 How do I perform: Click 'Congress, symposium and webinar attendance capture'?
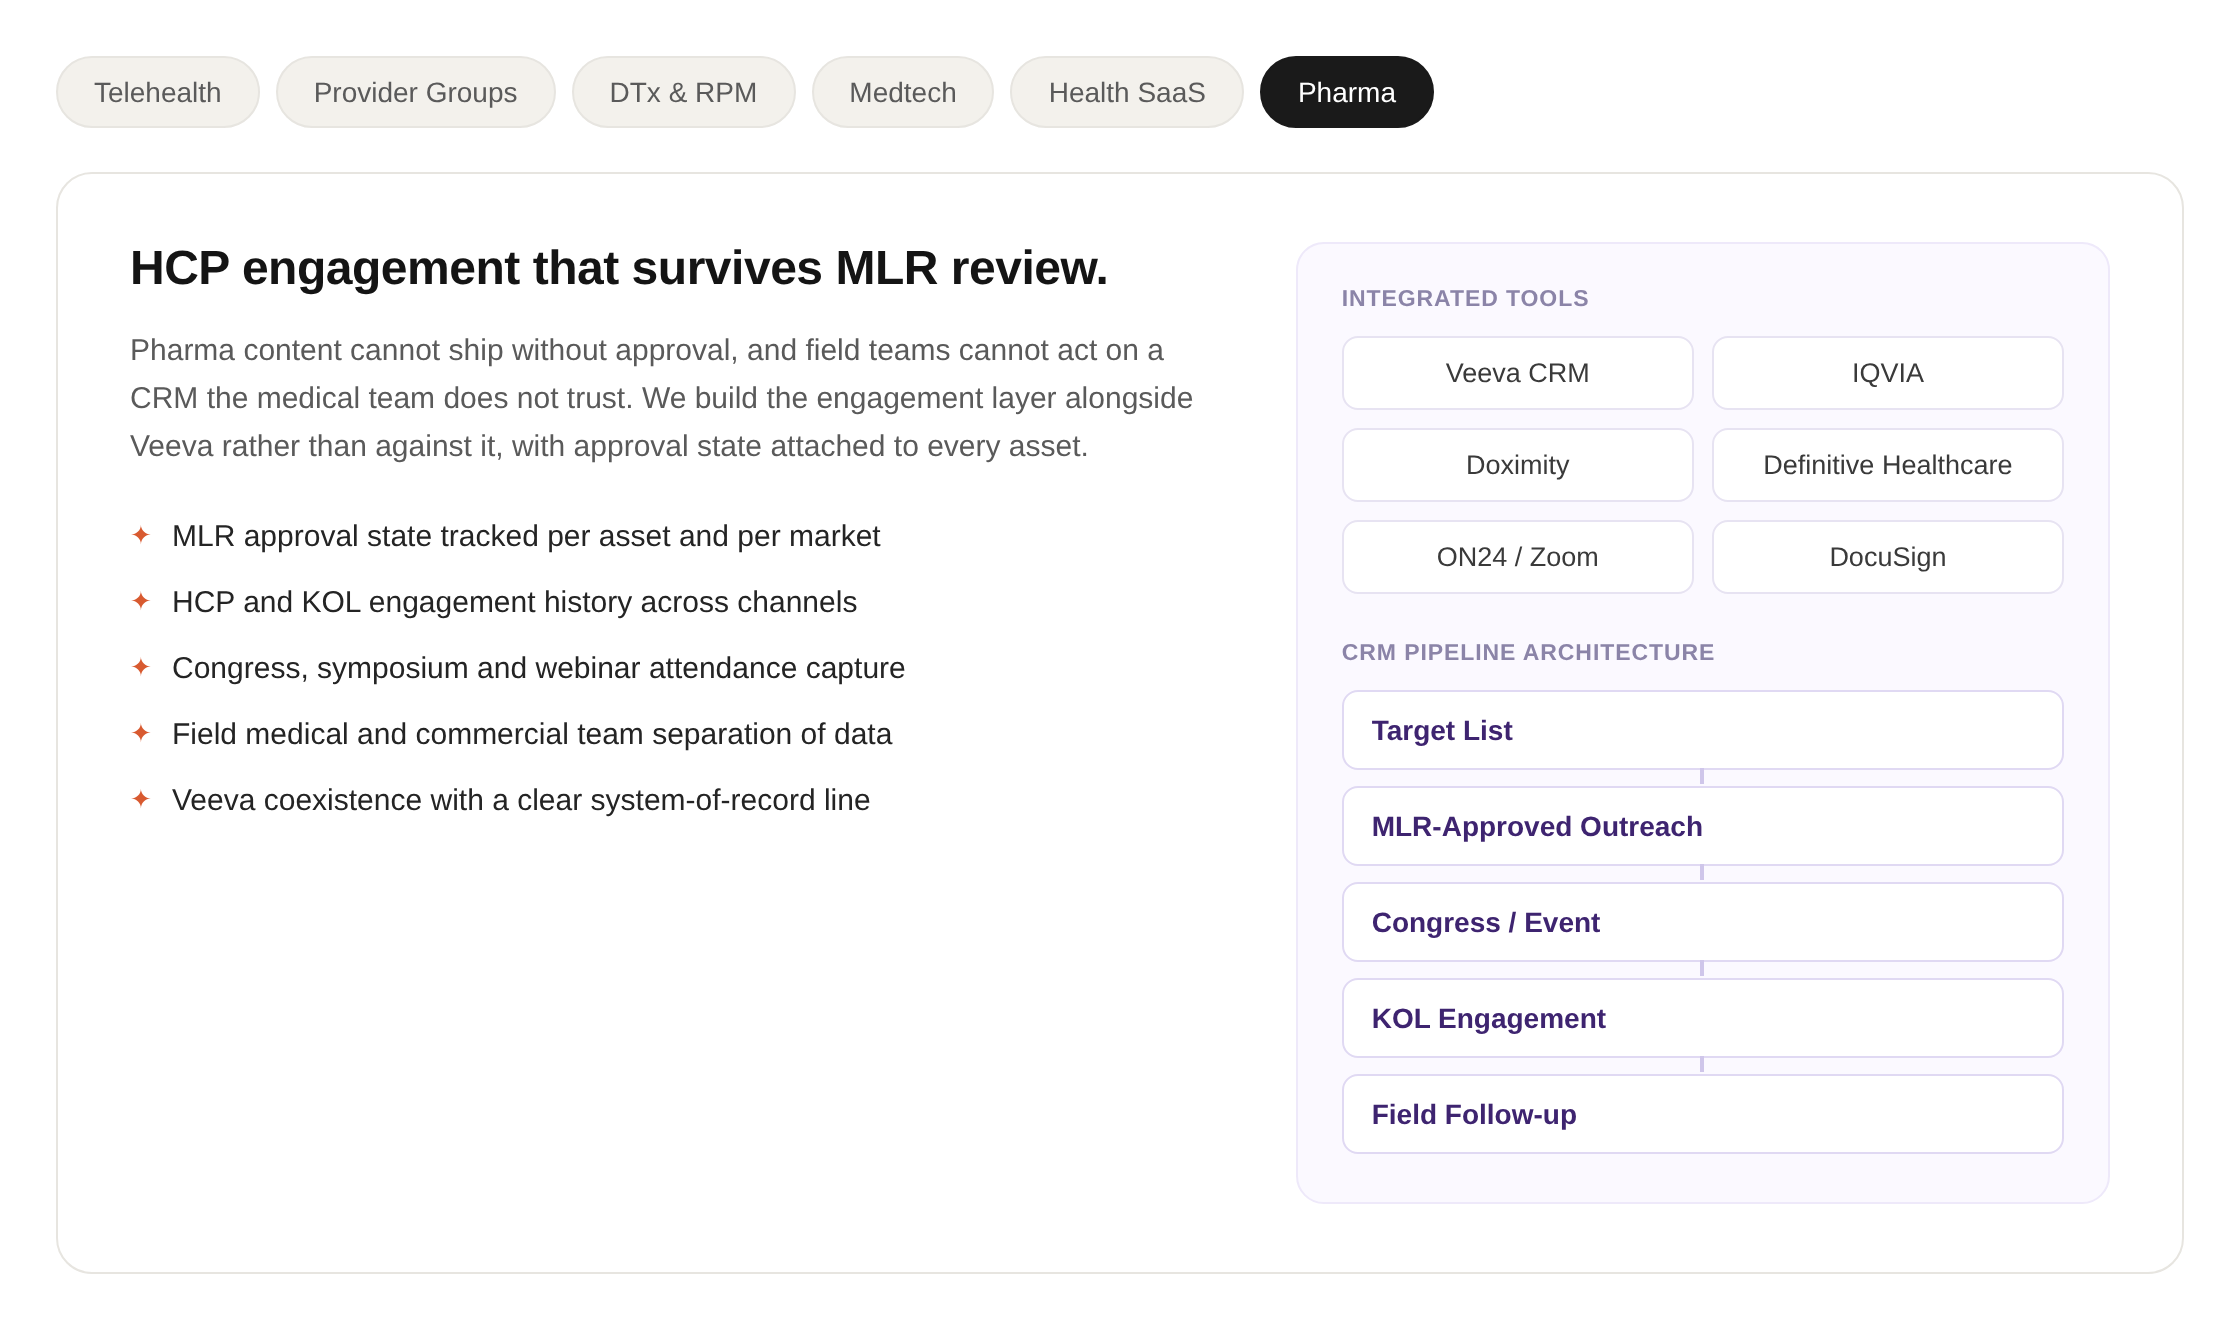pyautogui.click(x=538, y=668)
